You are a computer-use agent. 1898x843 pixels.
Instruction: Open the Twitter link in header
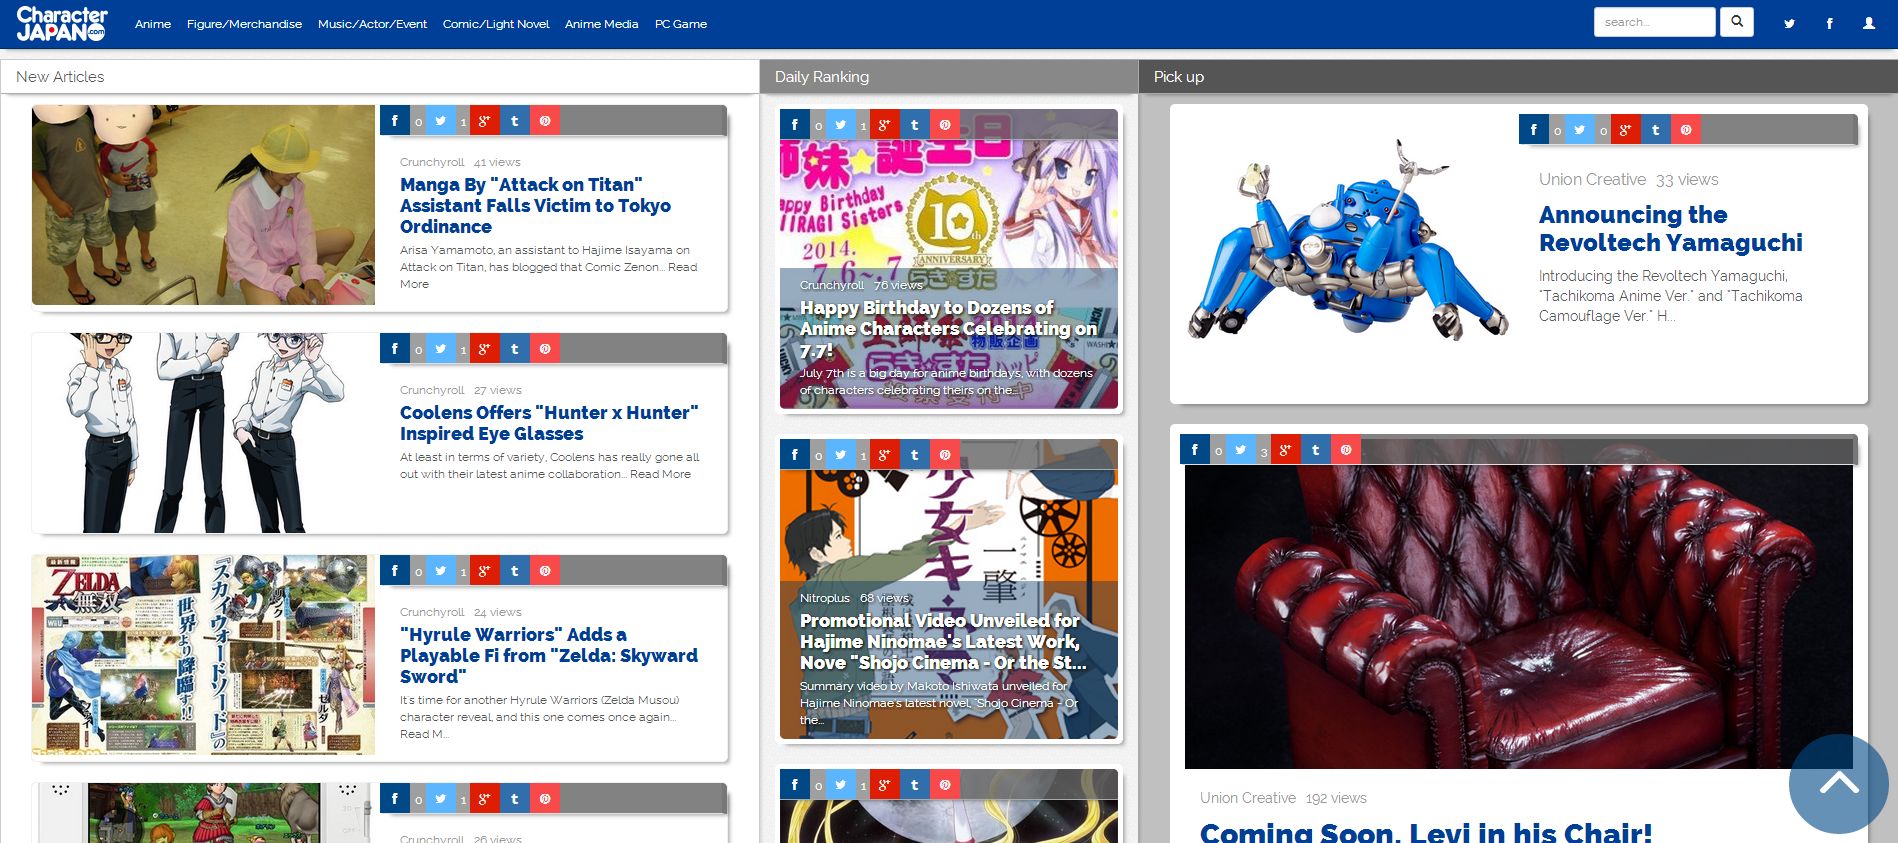[1789, 23]
